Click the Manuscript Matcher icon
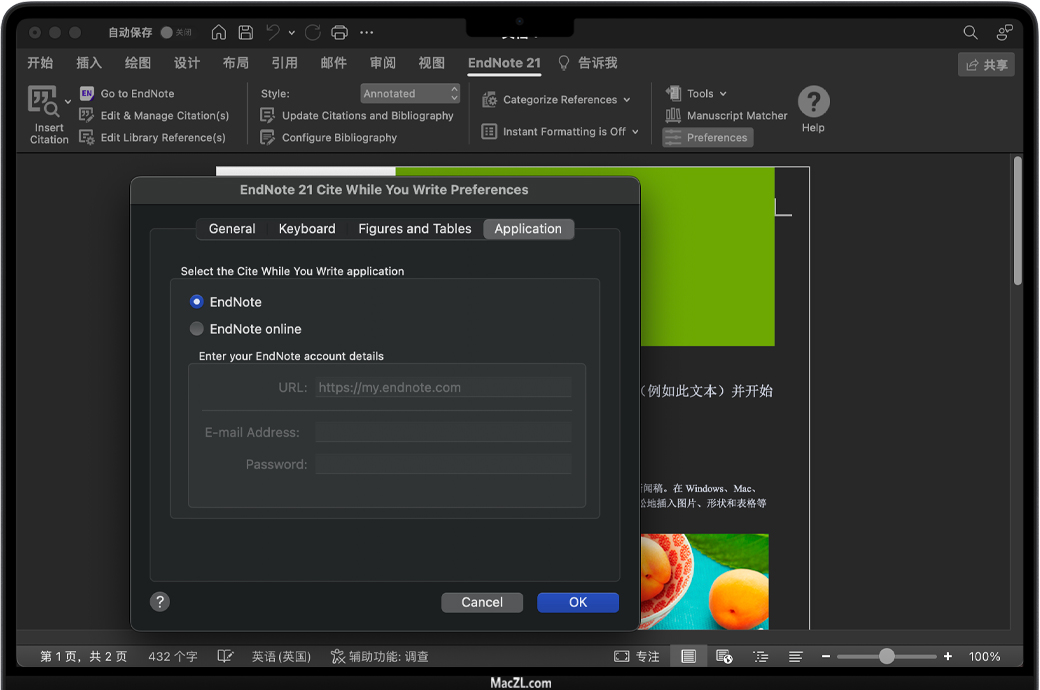The image size is (1040, 690). (x=673, y=115)
